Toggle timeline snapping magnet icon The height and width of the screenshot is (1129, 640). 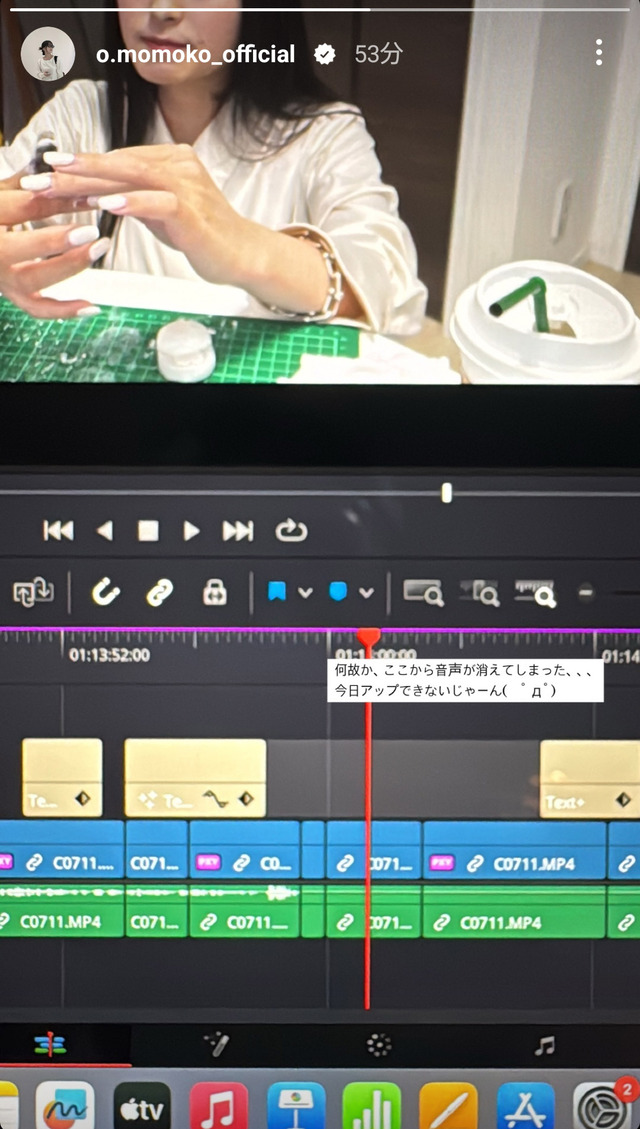[x=106, y=593]
